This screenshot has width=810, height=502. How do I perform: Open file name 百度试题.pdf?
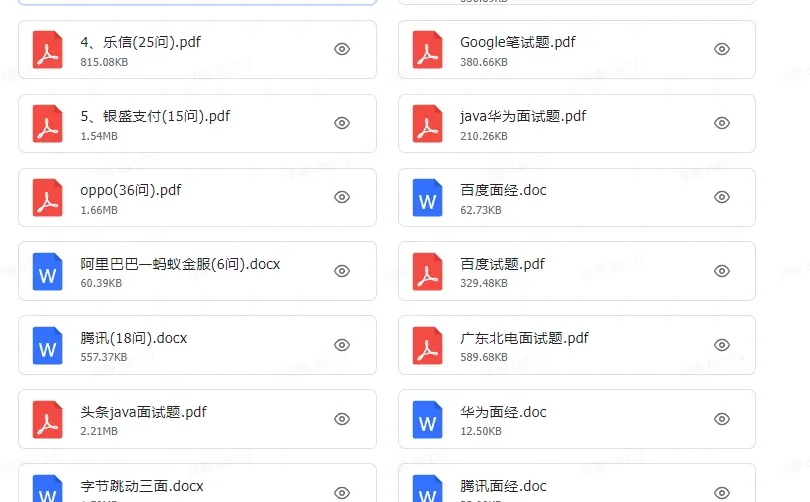coord(502,264)
